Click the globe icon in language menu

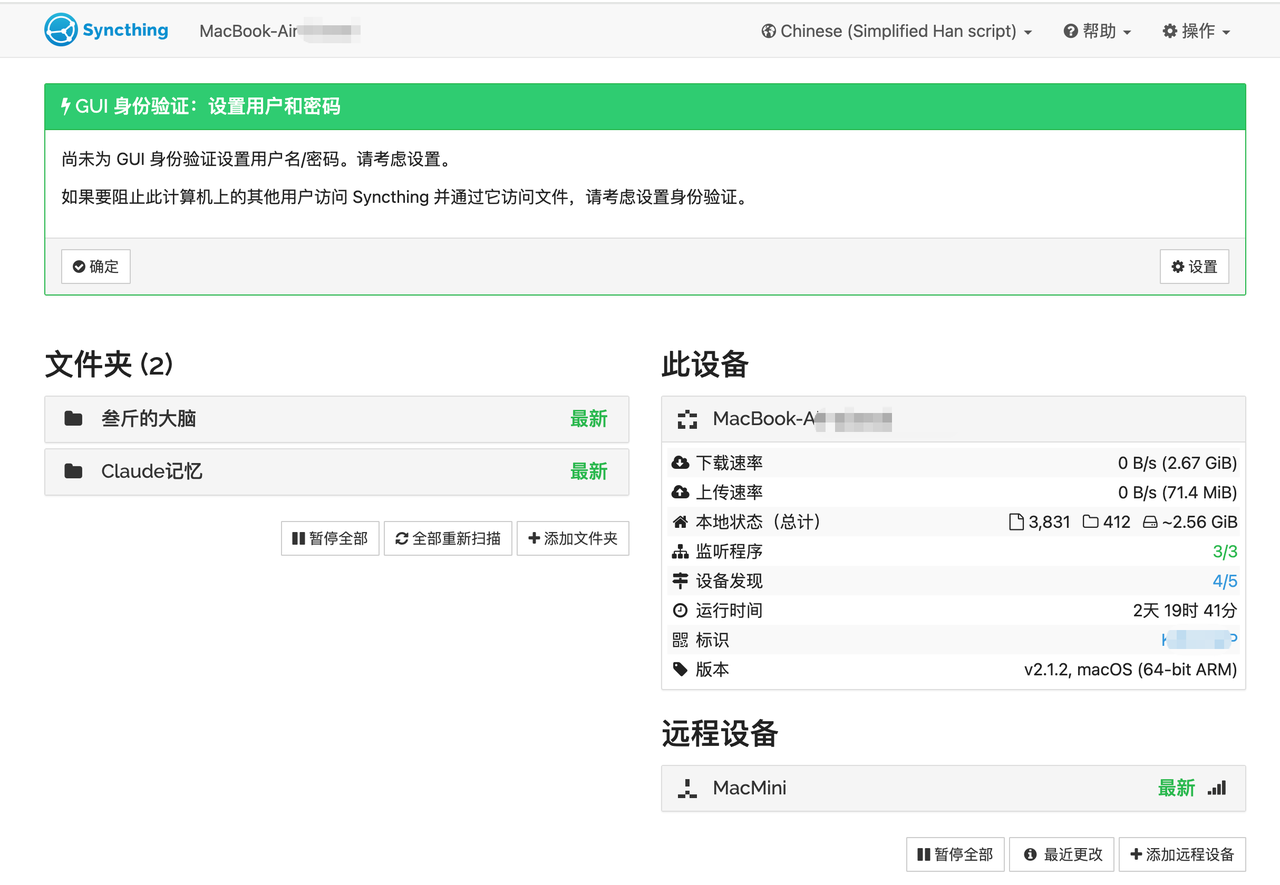click(x=769, y=31)
